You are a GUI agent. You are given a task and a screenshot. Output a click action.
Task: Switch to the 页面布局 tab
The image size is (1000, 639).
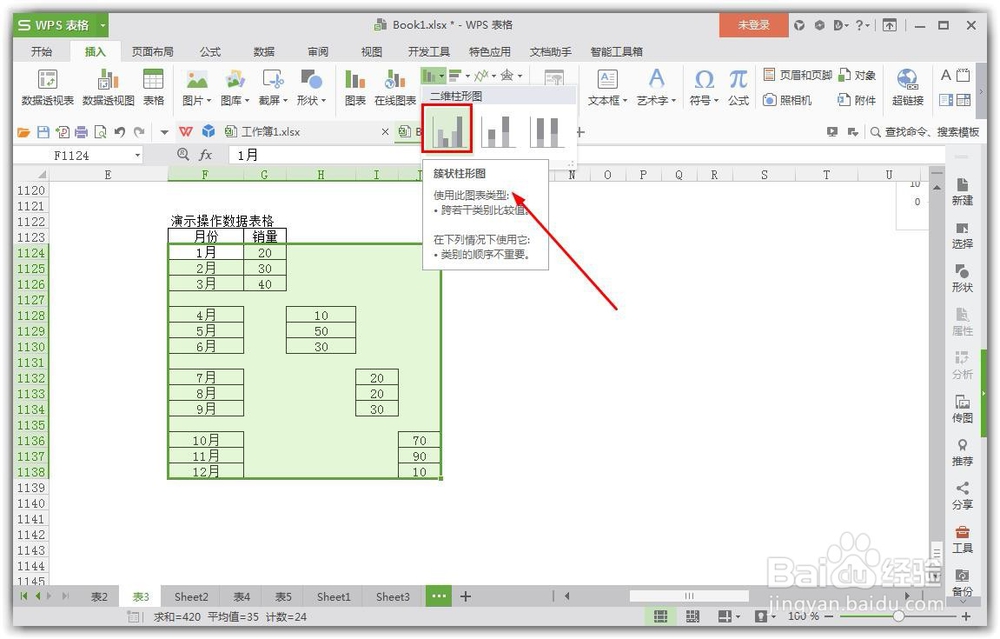(x=152, y=52)
